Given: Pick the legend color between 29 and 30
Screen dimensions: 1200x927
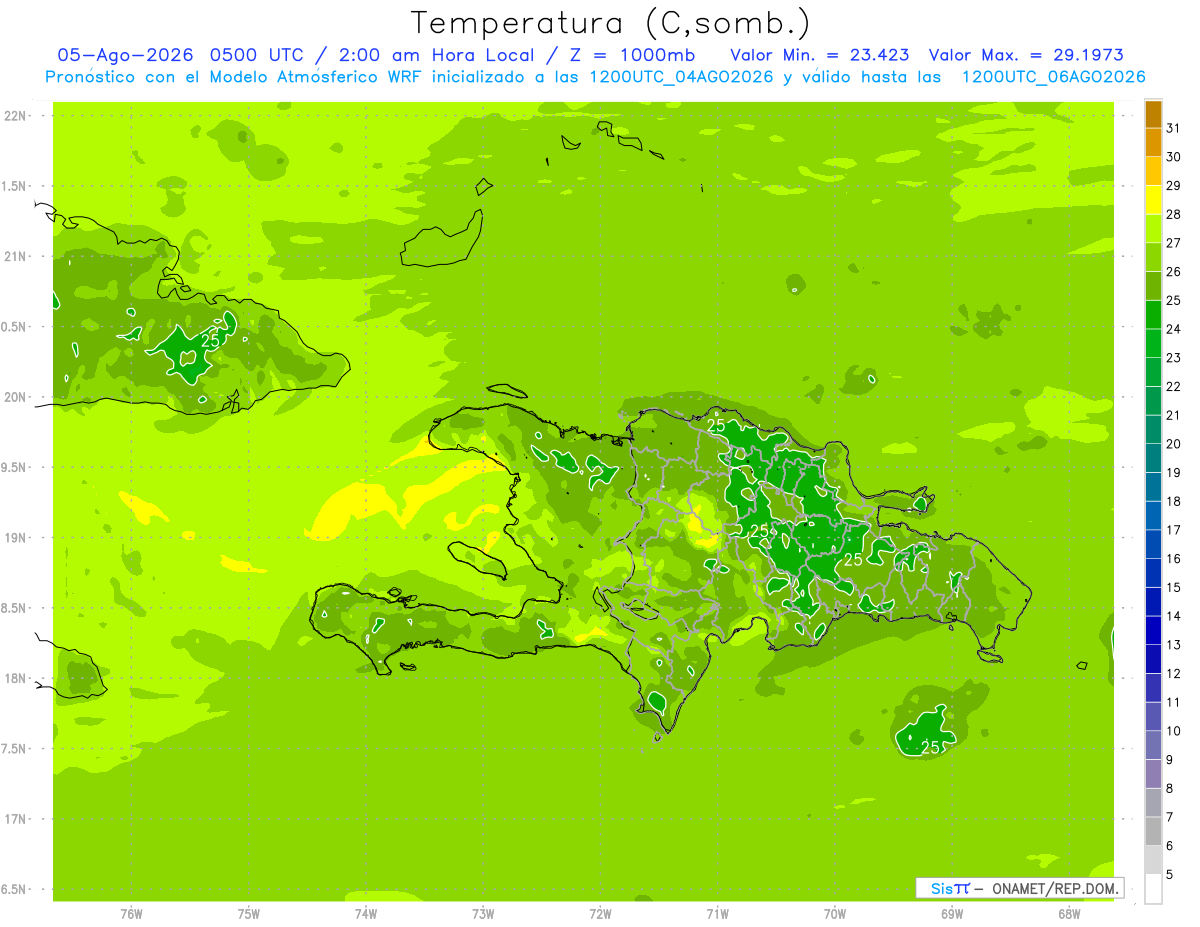Looking at the screenshot, I should 1153,172.
